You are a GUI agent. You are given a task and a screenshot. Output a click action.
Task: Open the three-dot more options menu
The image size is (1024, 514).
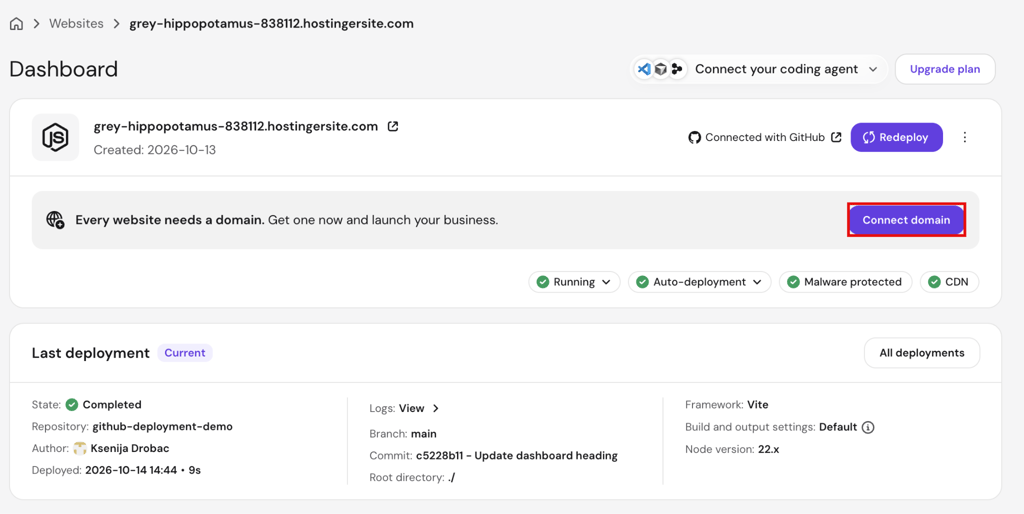click(965, 137)
